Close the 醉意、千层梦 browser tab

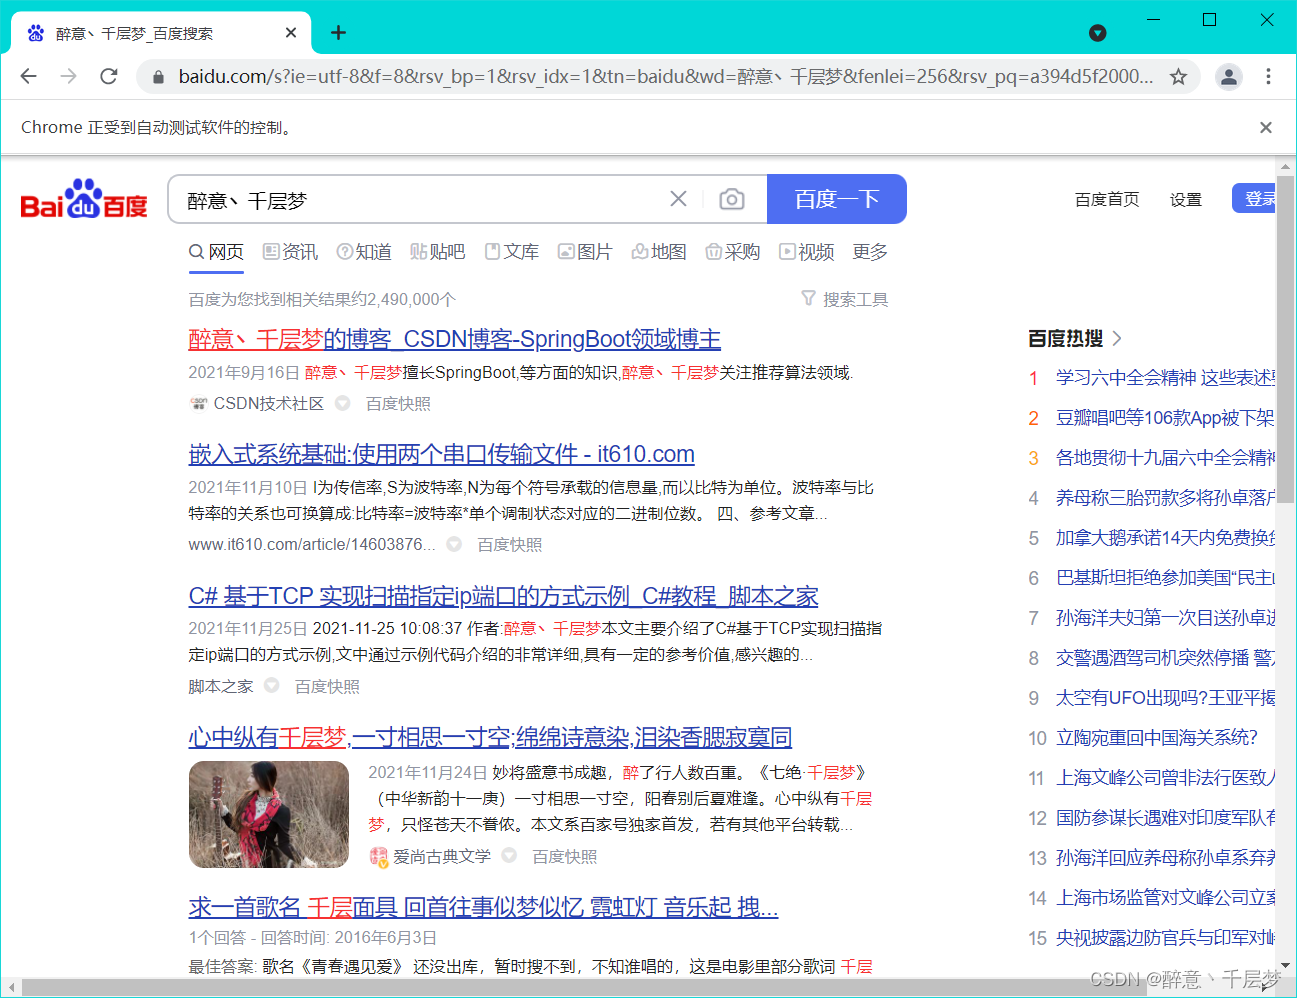(291, 33)
